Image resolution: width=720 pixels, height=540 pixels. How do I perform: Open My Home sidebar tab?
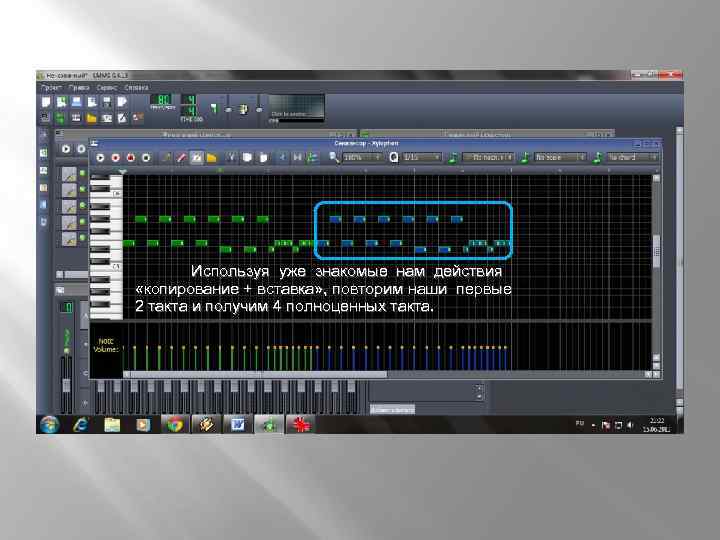pos(44,205)
